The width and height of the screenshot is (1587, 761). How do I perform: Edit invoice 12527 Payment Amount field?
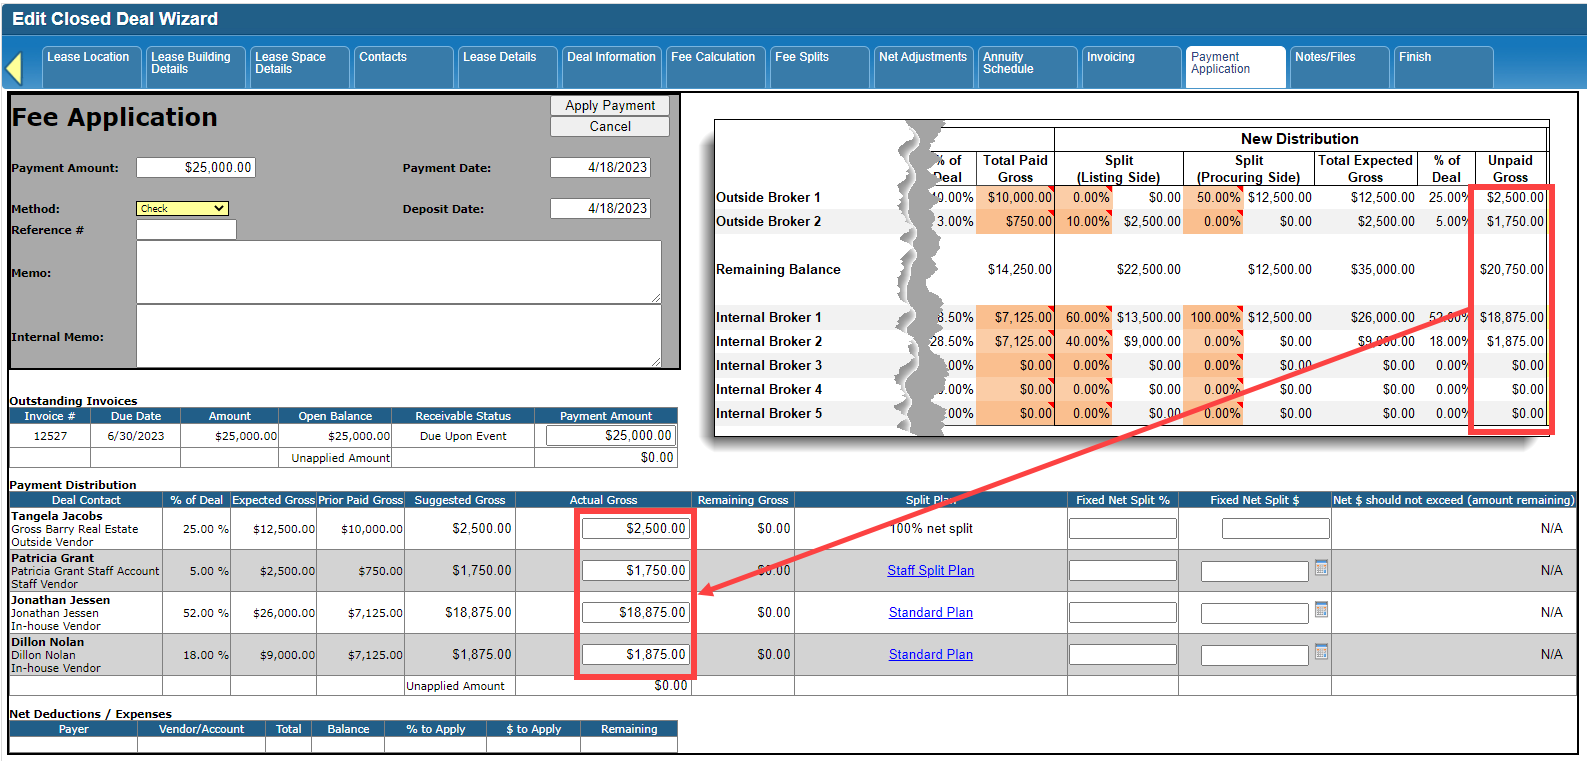[610, 436]
